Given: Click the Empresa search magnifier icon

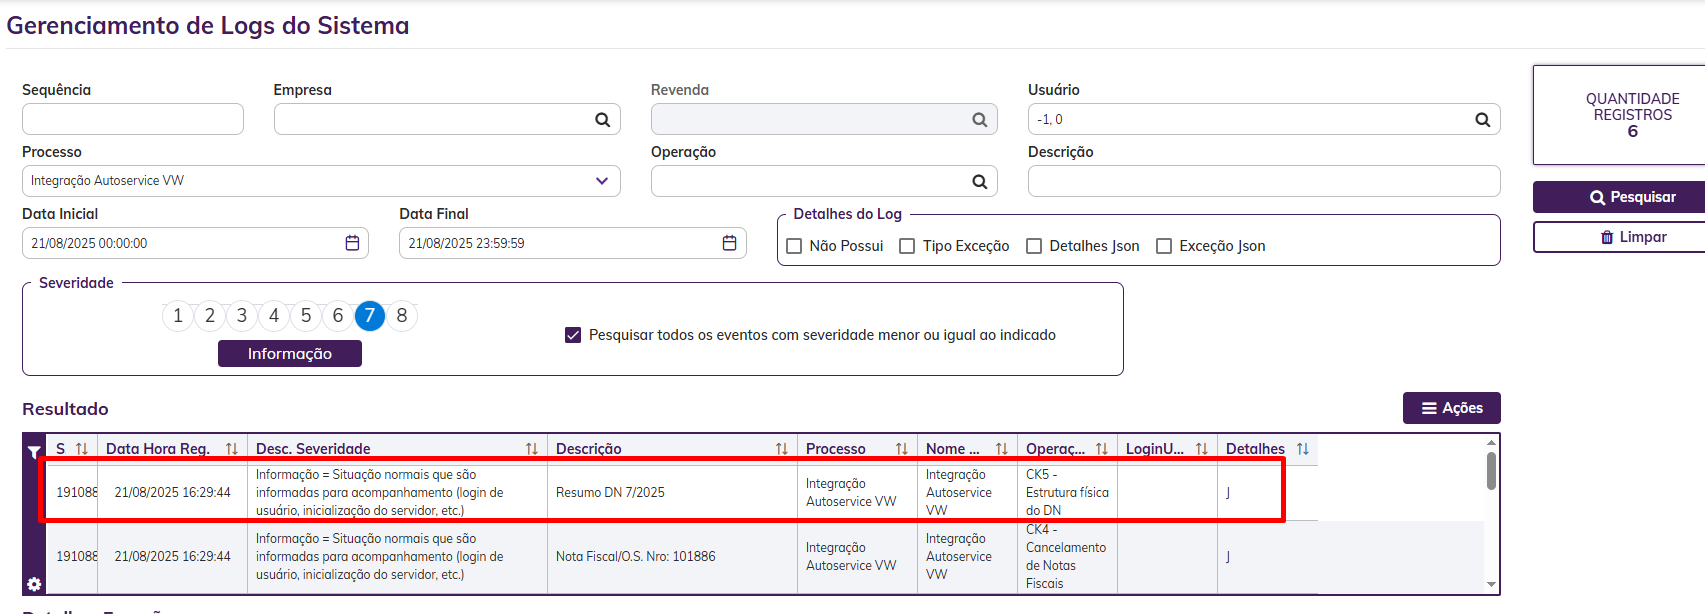Looking at the screenshot, I should tap(602, 120).
